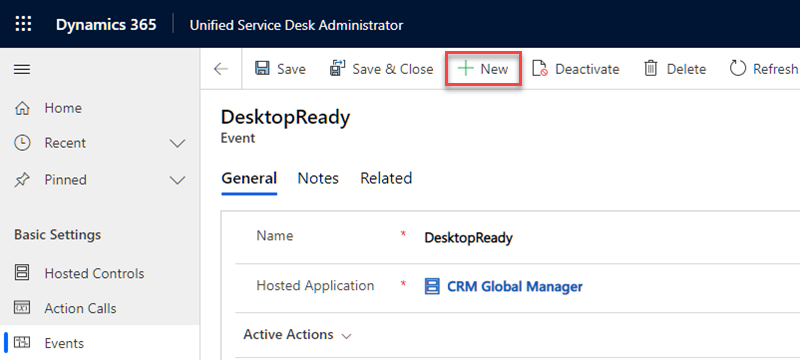Click the Name field label
This screenshot has width=800, height=360.
pyautogui.click(x=275, y=236)
